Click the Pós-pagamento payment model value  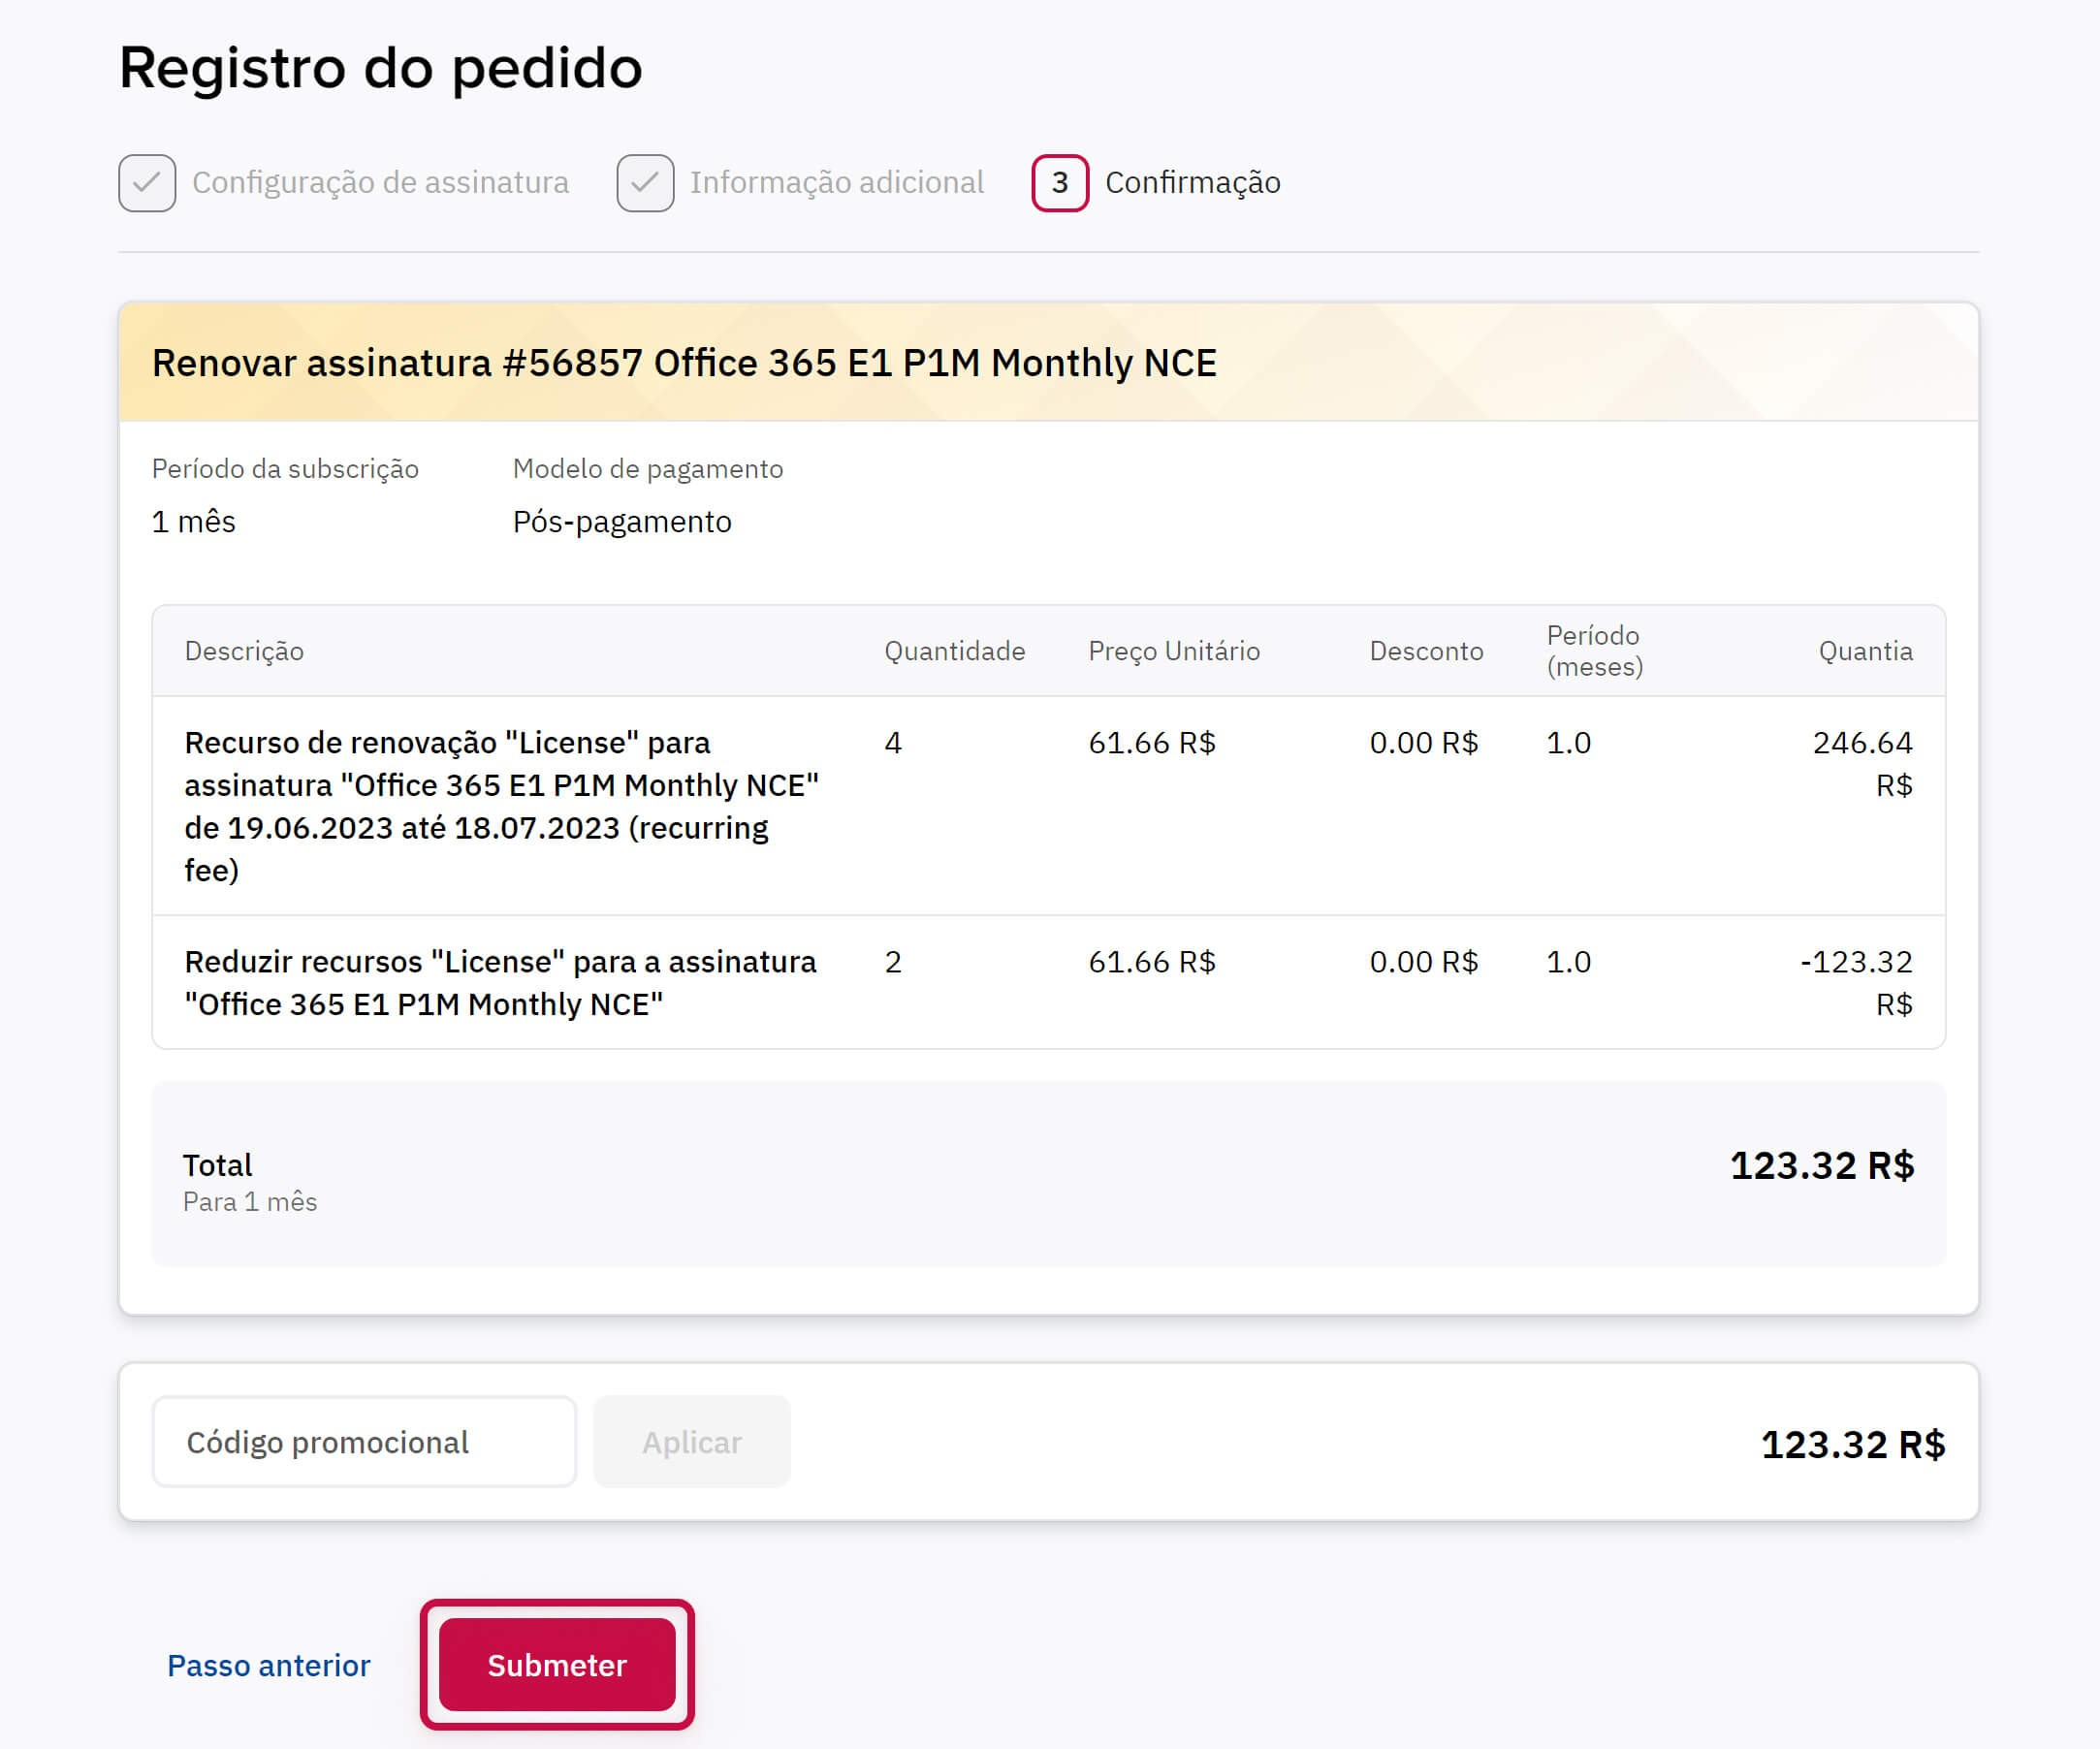pos(622,522)
